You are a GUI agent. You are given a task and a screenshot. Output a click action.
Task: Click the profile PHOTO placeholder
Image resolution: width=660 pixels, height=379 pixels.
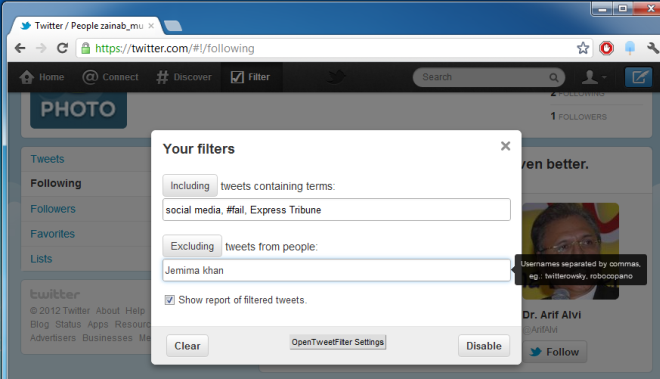point(78,110)
